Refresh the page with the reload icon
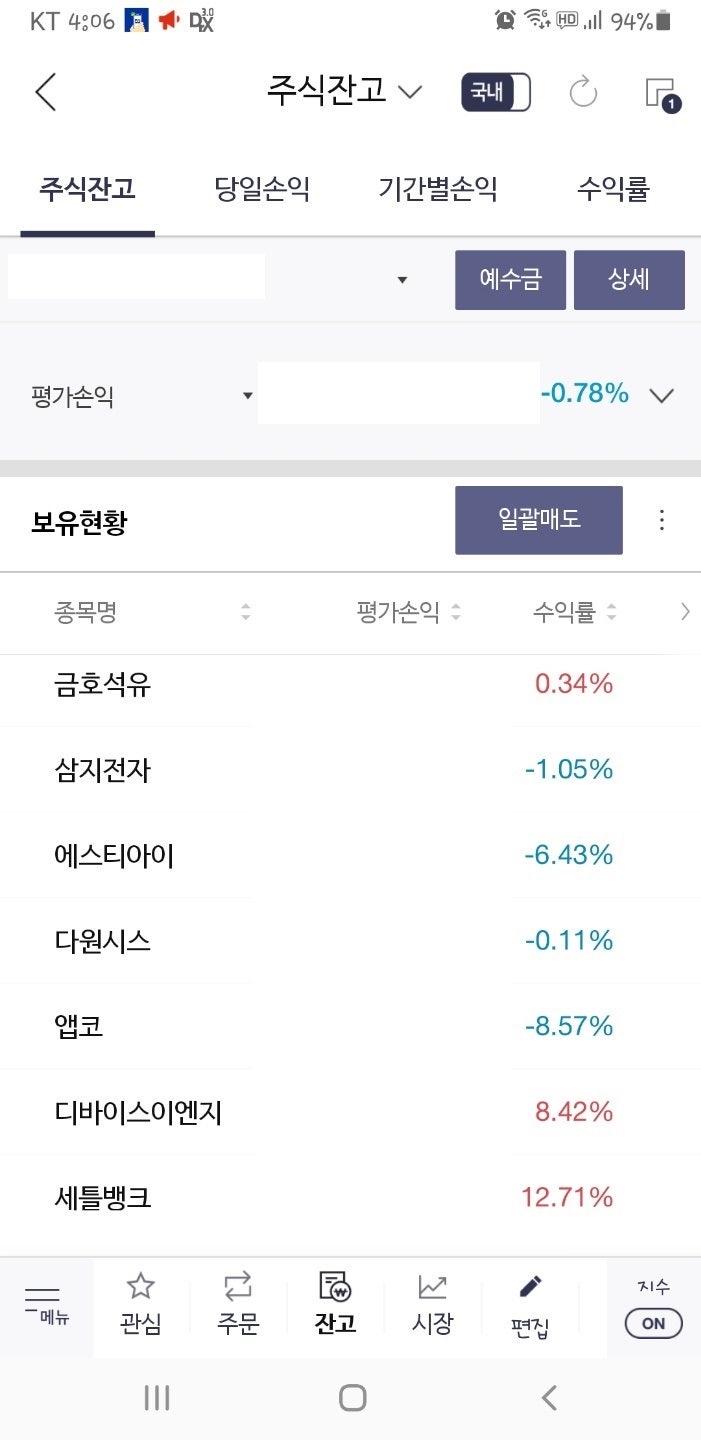 click(584, 91)
